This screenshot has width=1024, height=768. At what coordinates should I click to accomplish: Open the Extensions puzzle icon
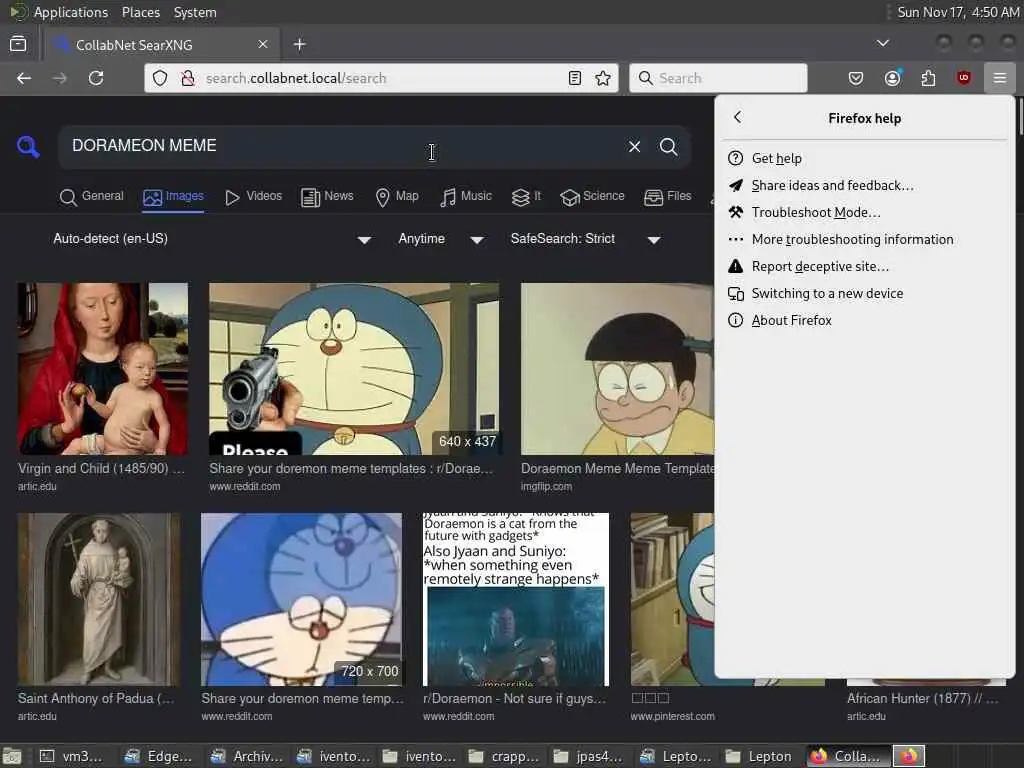coord(928,78)
